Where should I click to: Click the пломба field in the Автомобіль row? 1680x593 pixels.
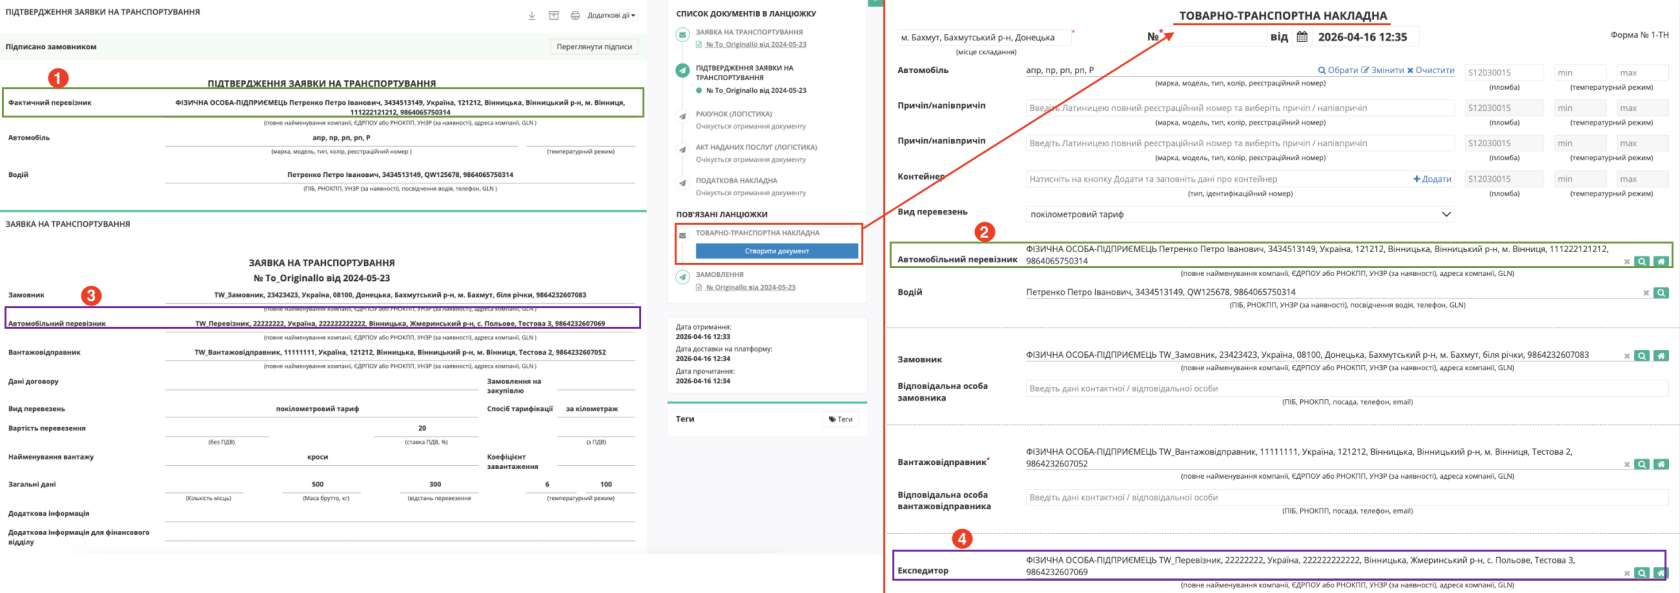click(1504, 72)
